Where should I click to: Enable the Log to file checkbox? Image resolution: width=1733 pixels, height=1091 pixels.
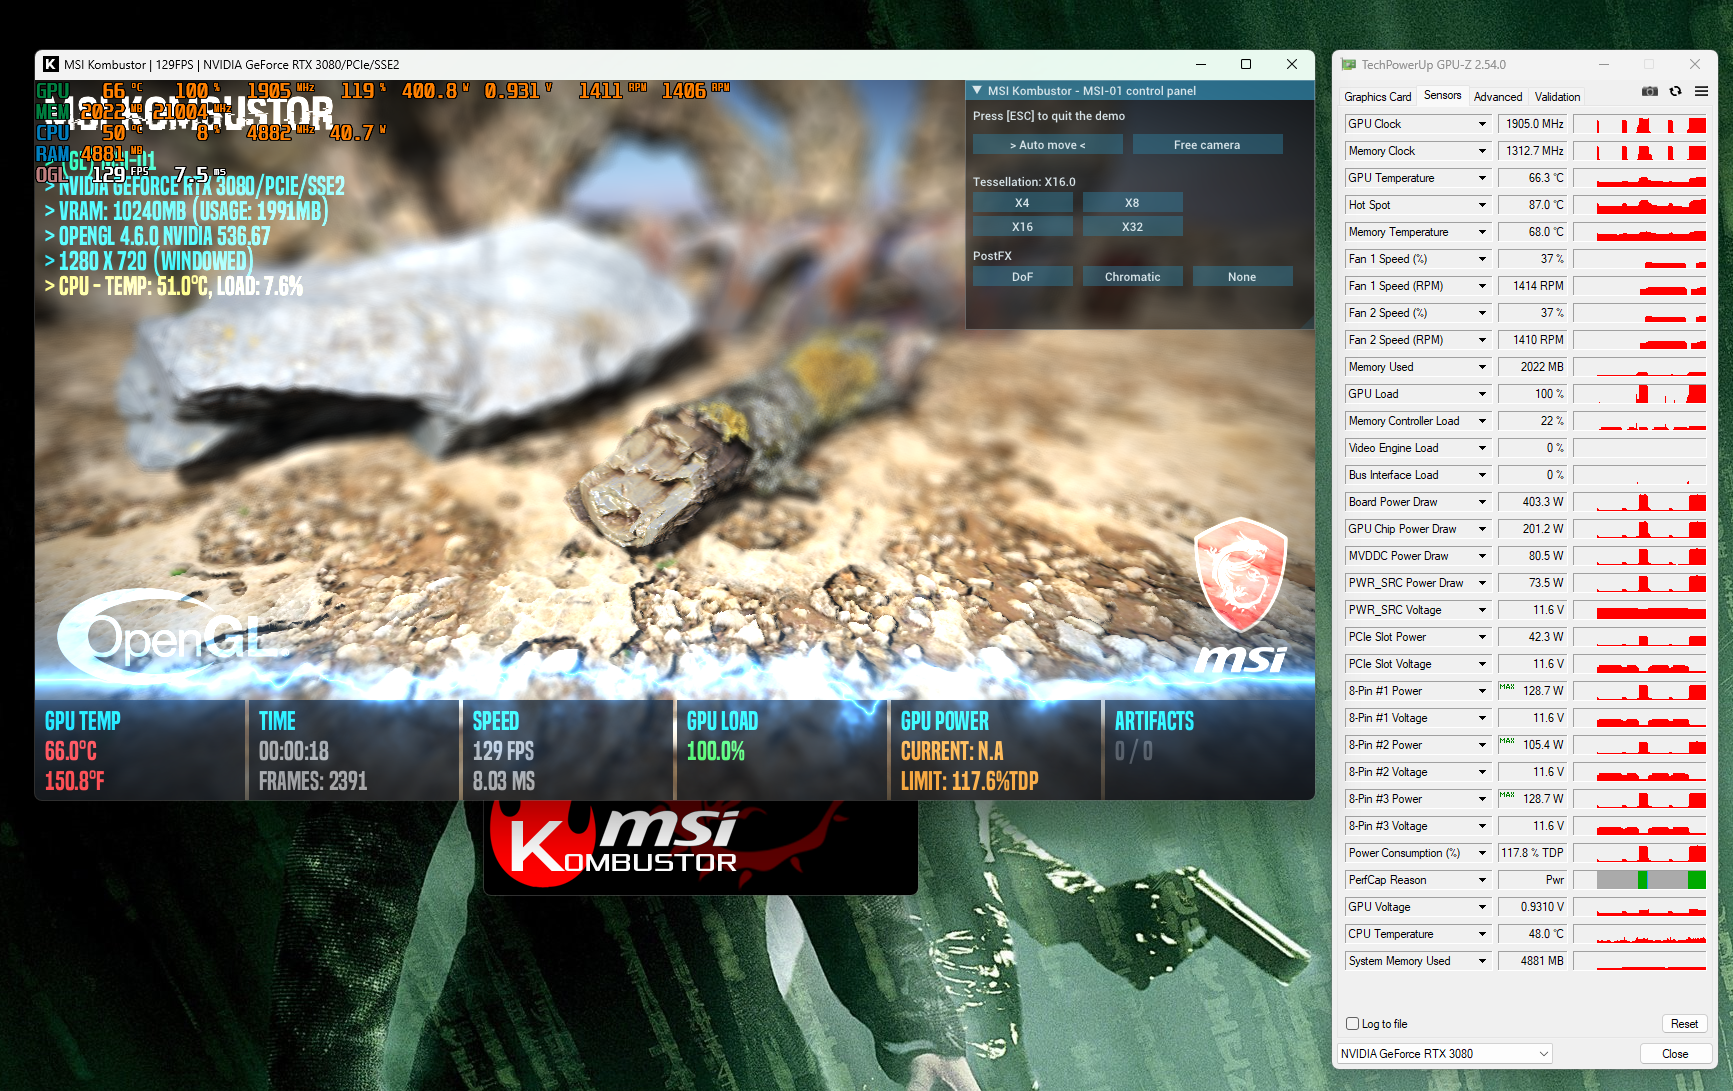[1353, 1023]
